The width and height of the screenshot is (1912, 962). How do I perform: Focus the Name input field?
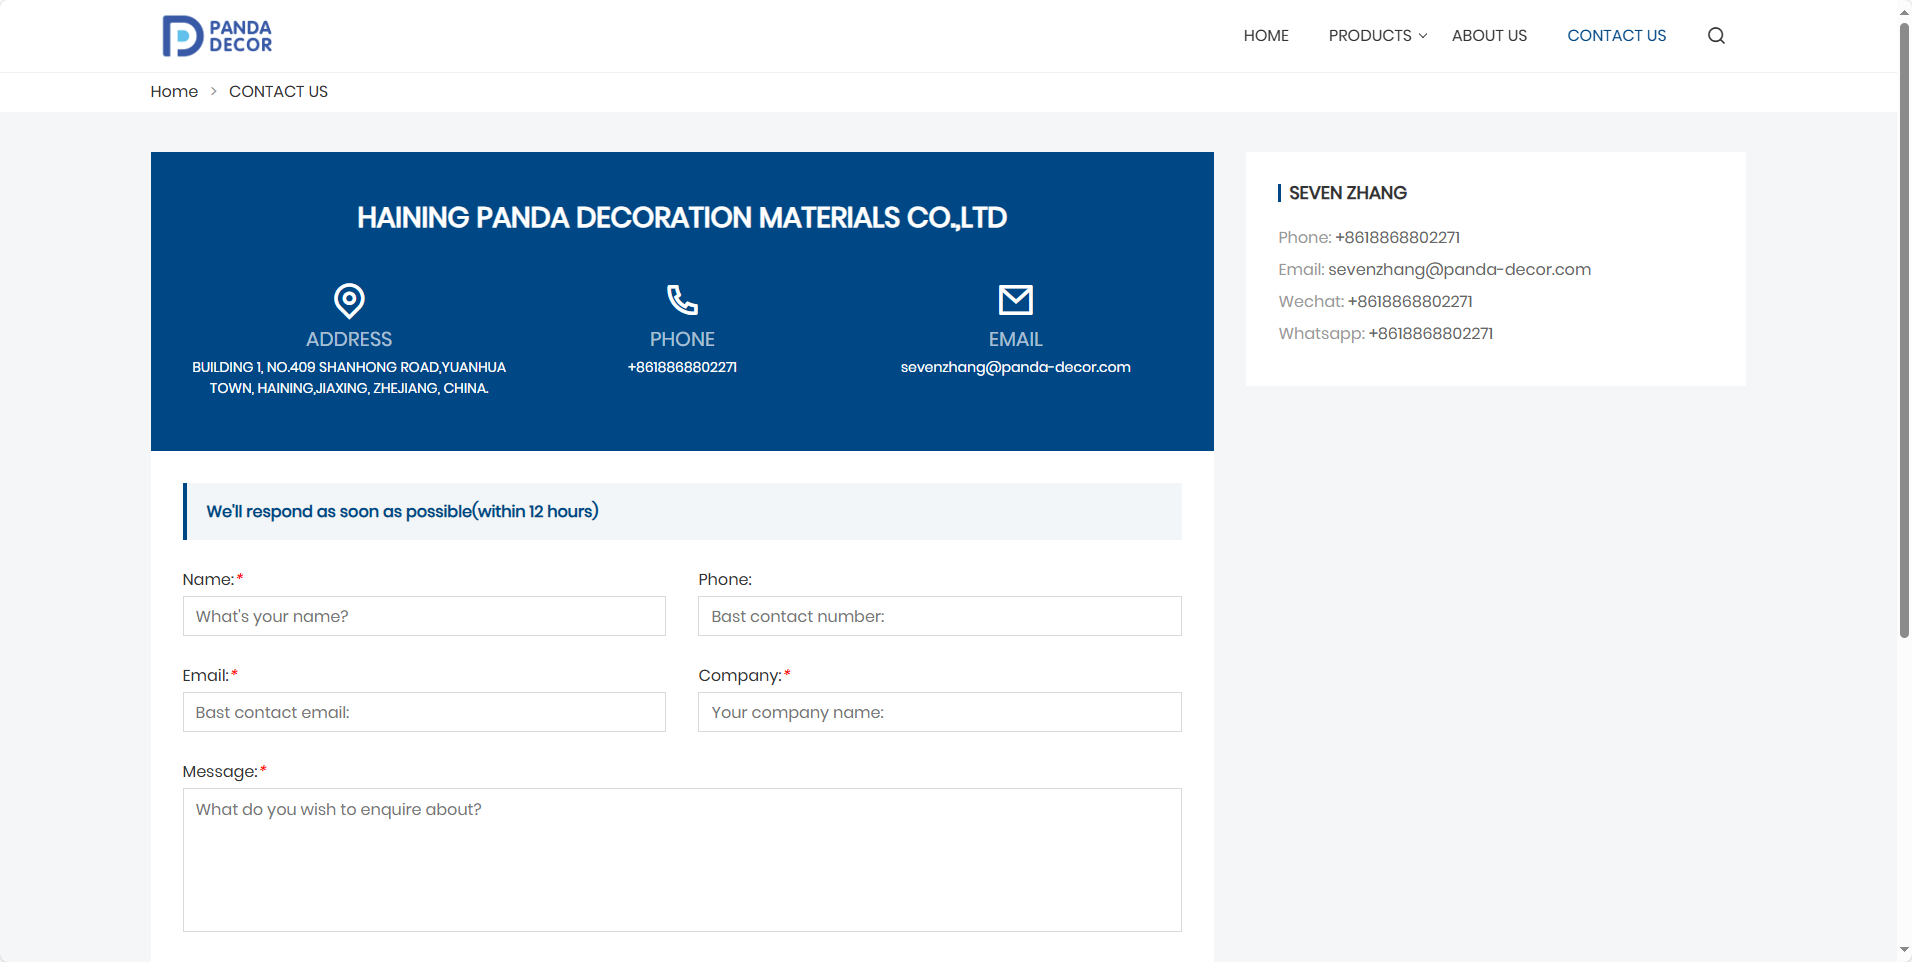coord(424,616)
